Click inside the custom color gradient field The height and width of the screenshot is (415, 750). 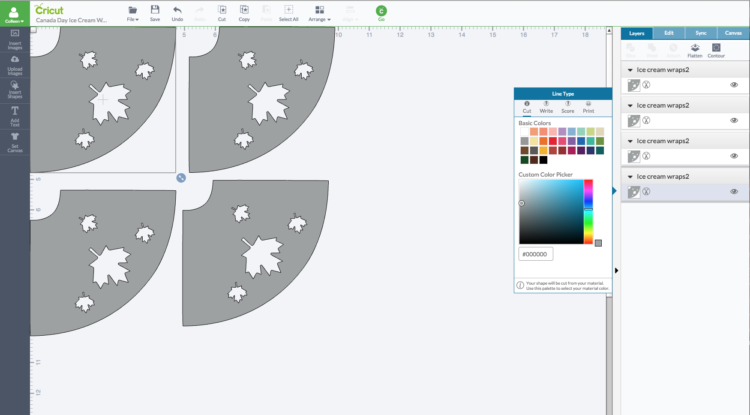click(x=551, y=212)
